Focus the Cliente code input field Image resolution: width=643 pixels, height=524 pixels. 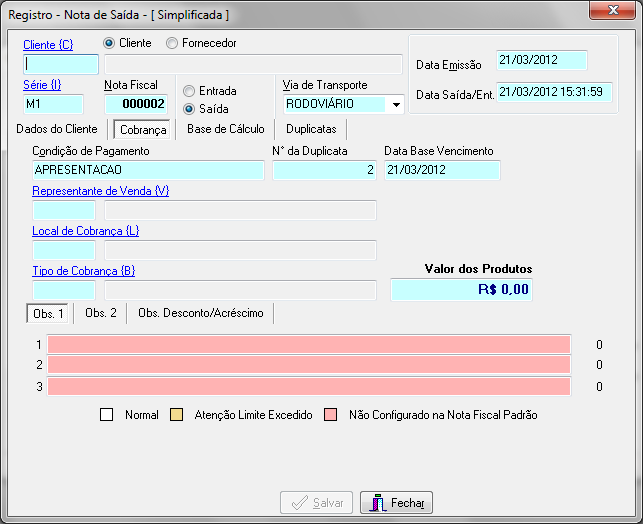61,64
